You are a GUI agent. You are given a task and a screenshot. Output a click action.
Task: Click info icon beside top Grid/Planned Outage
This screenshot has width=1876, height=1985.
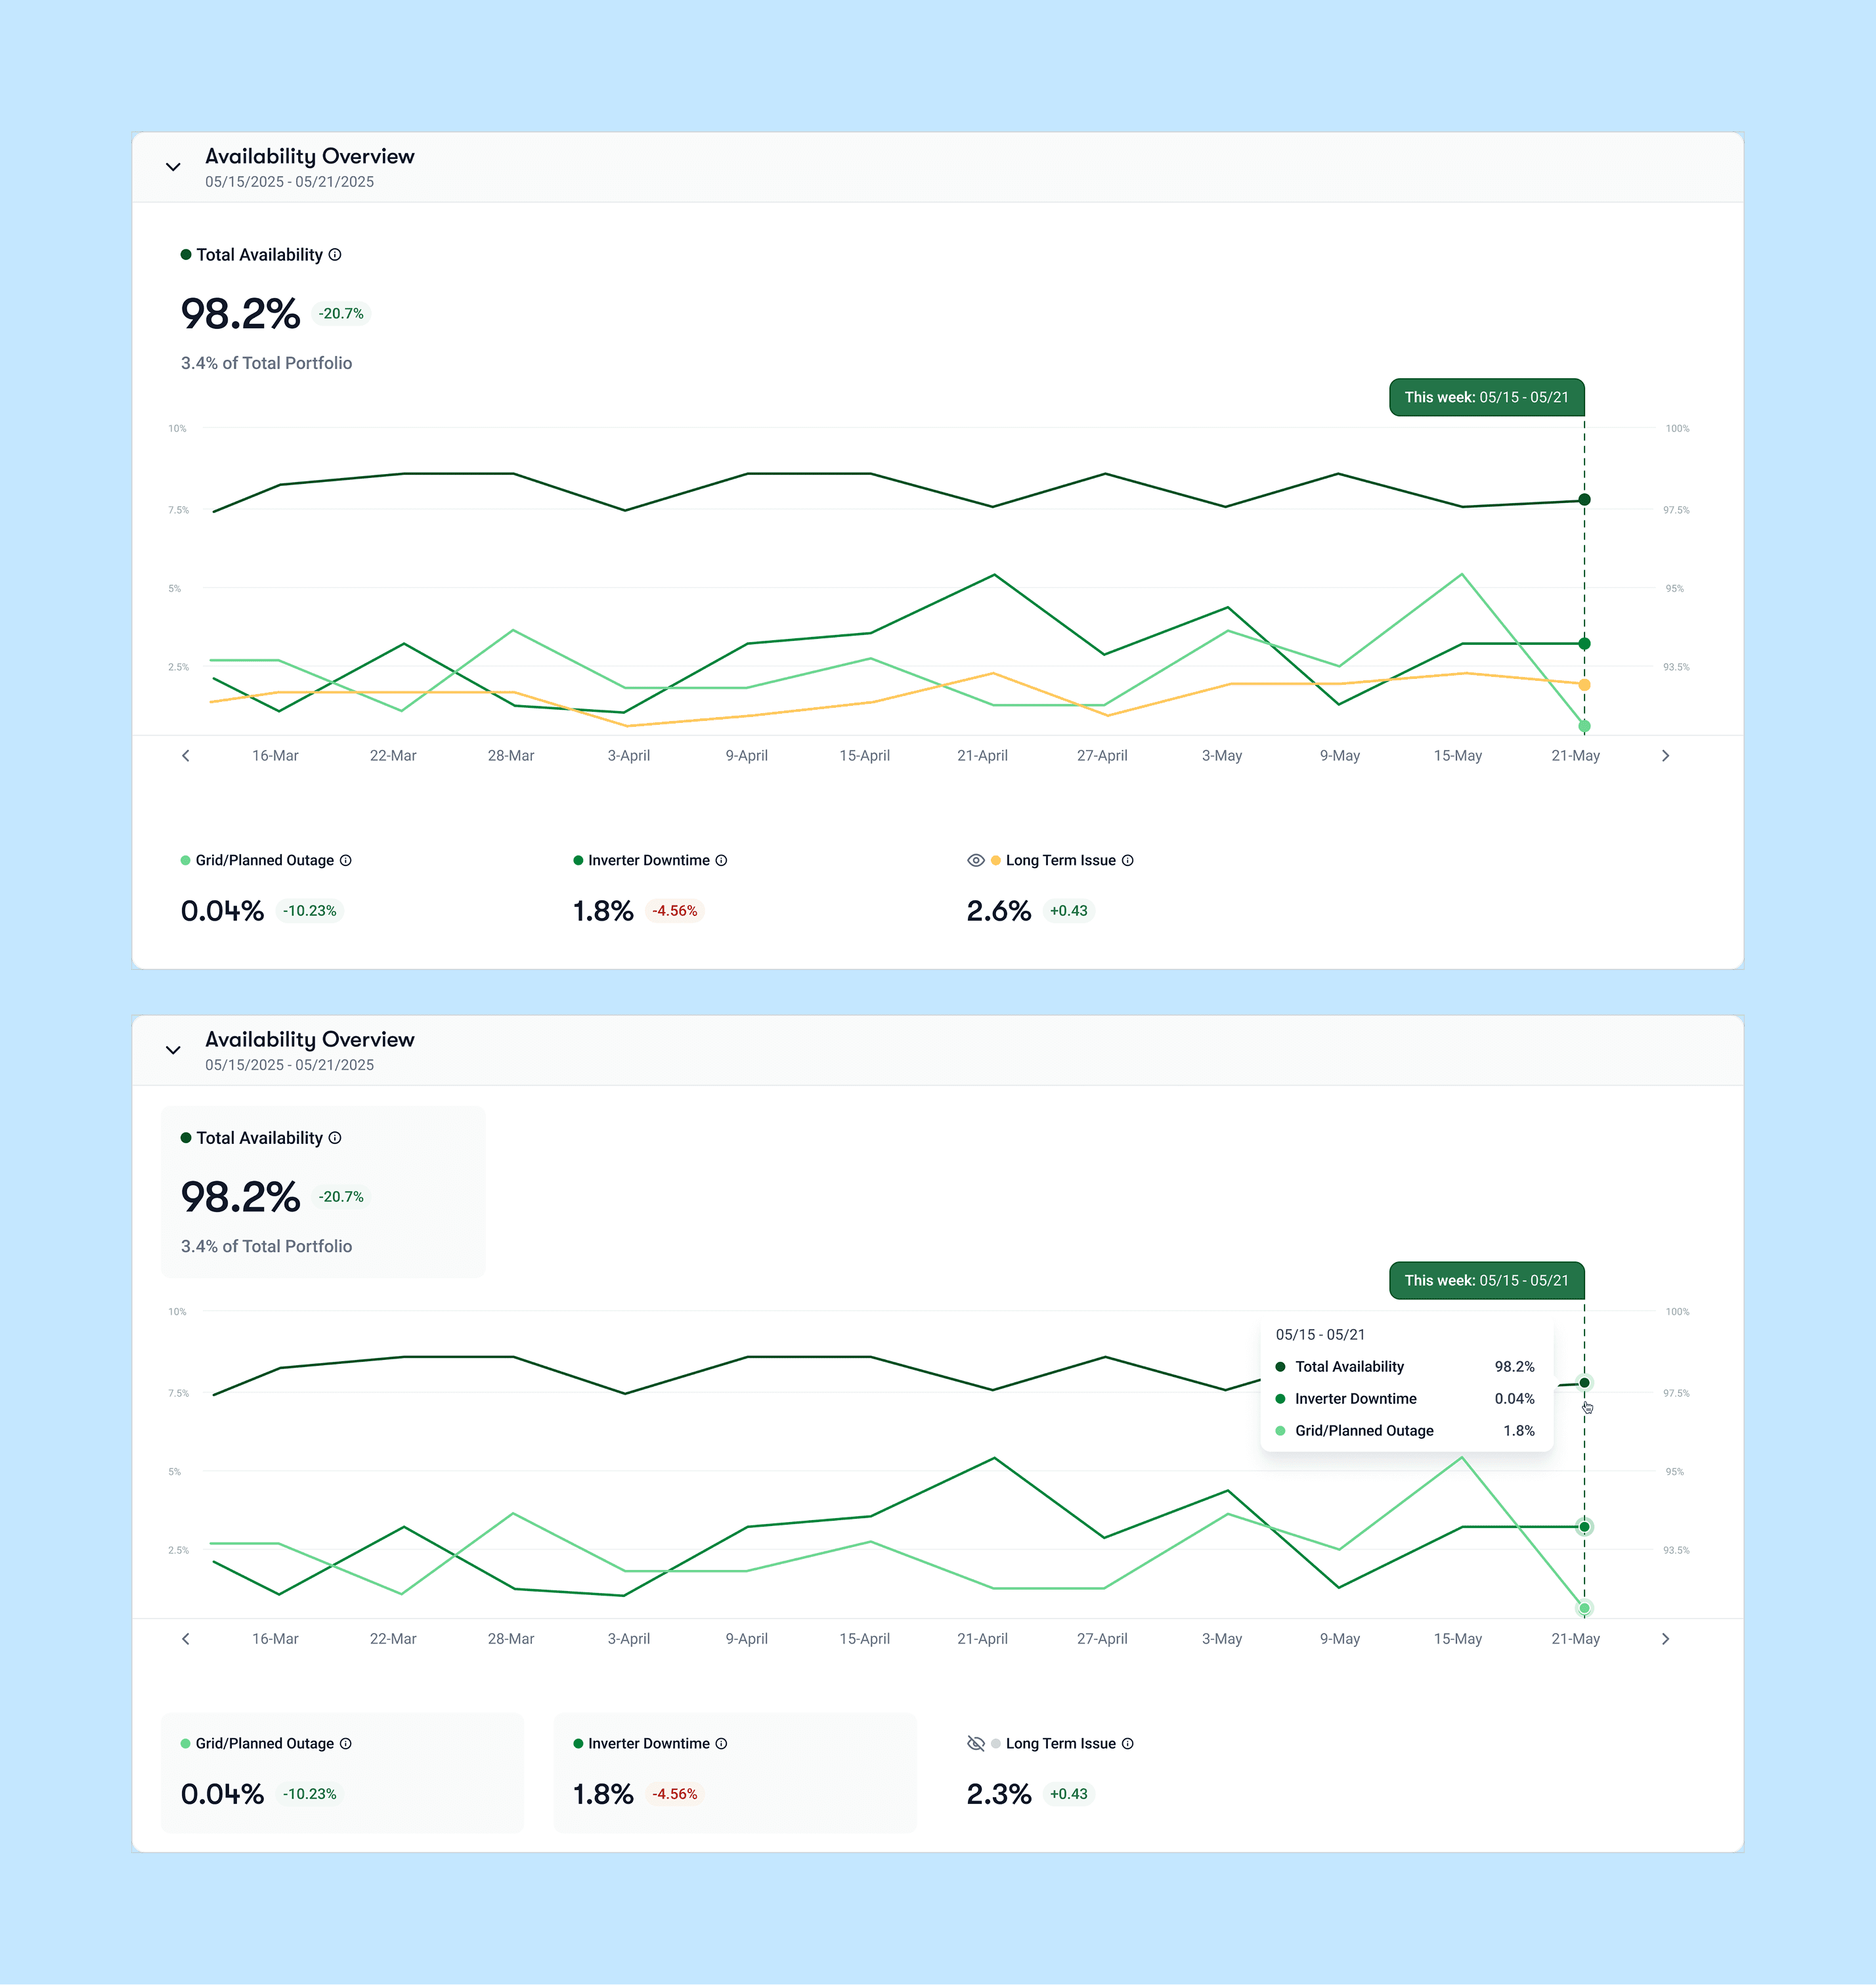tap(346, 860)
